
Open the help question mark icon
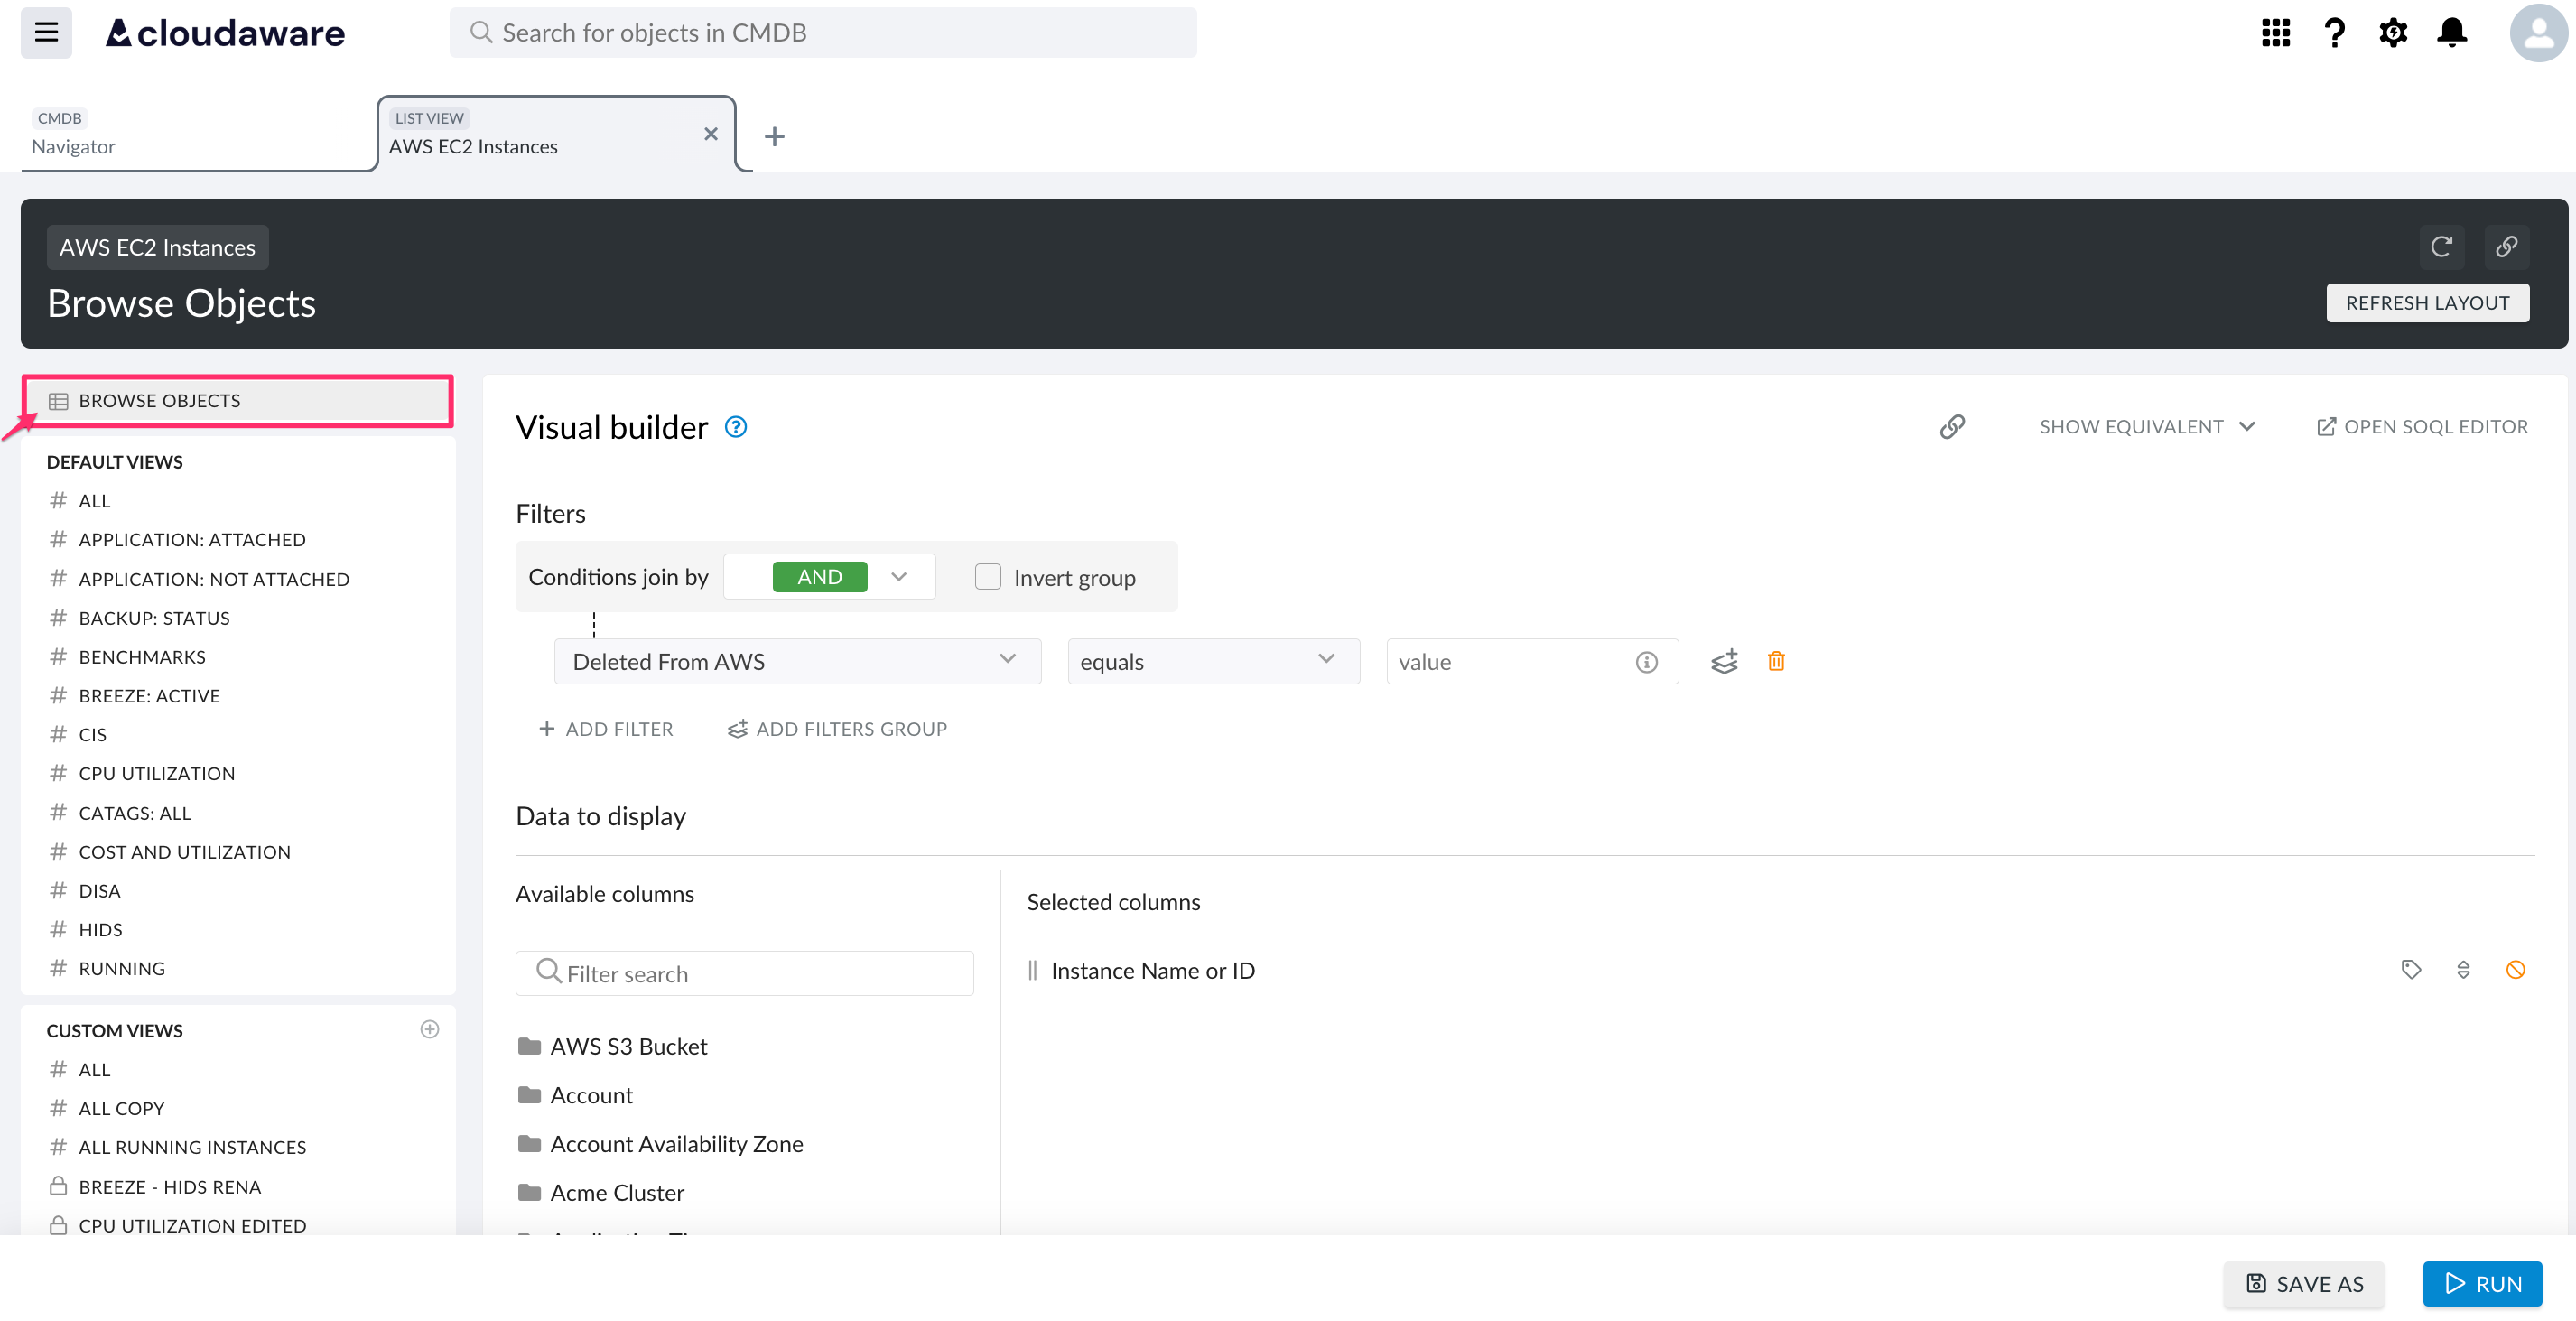click(2334, 32)
